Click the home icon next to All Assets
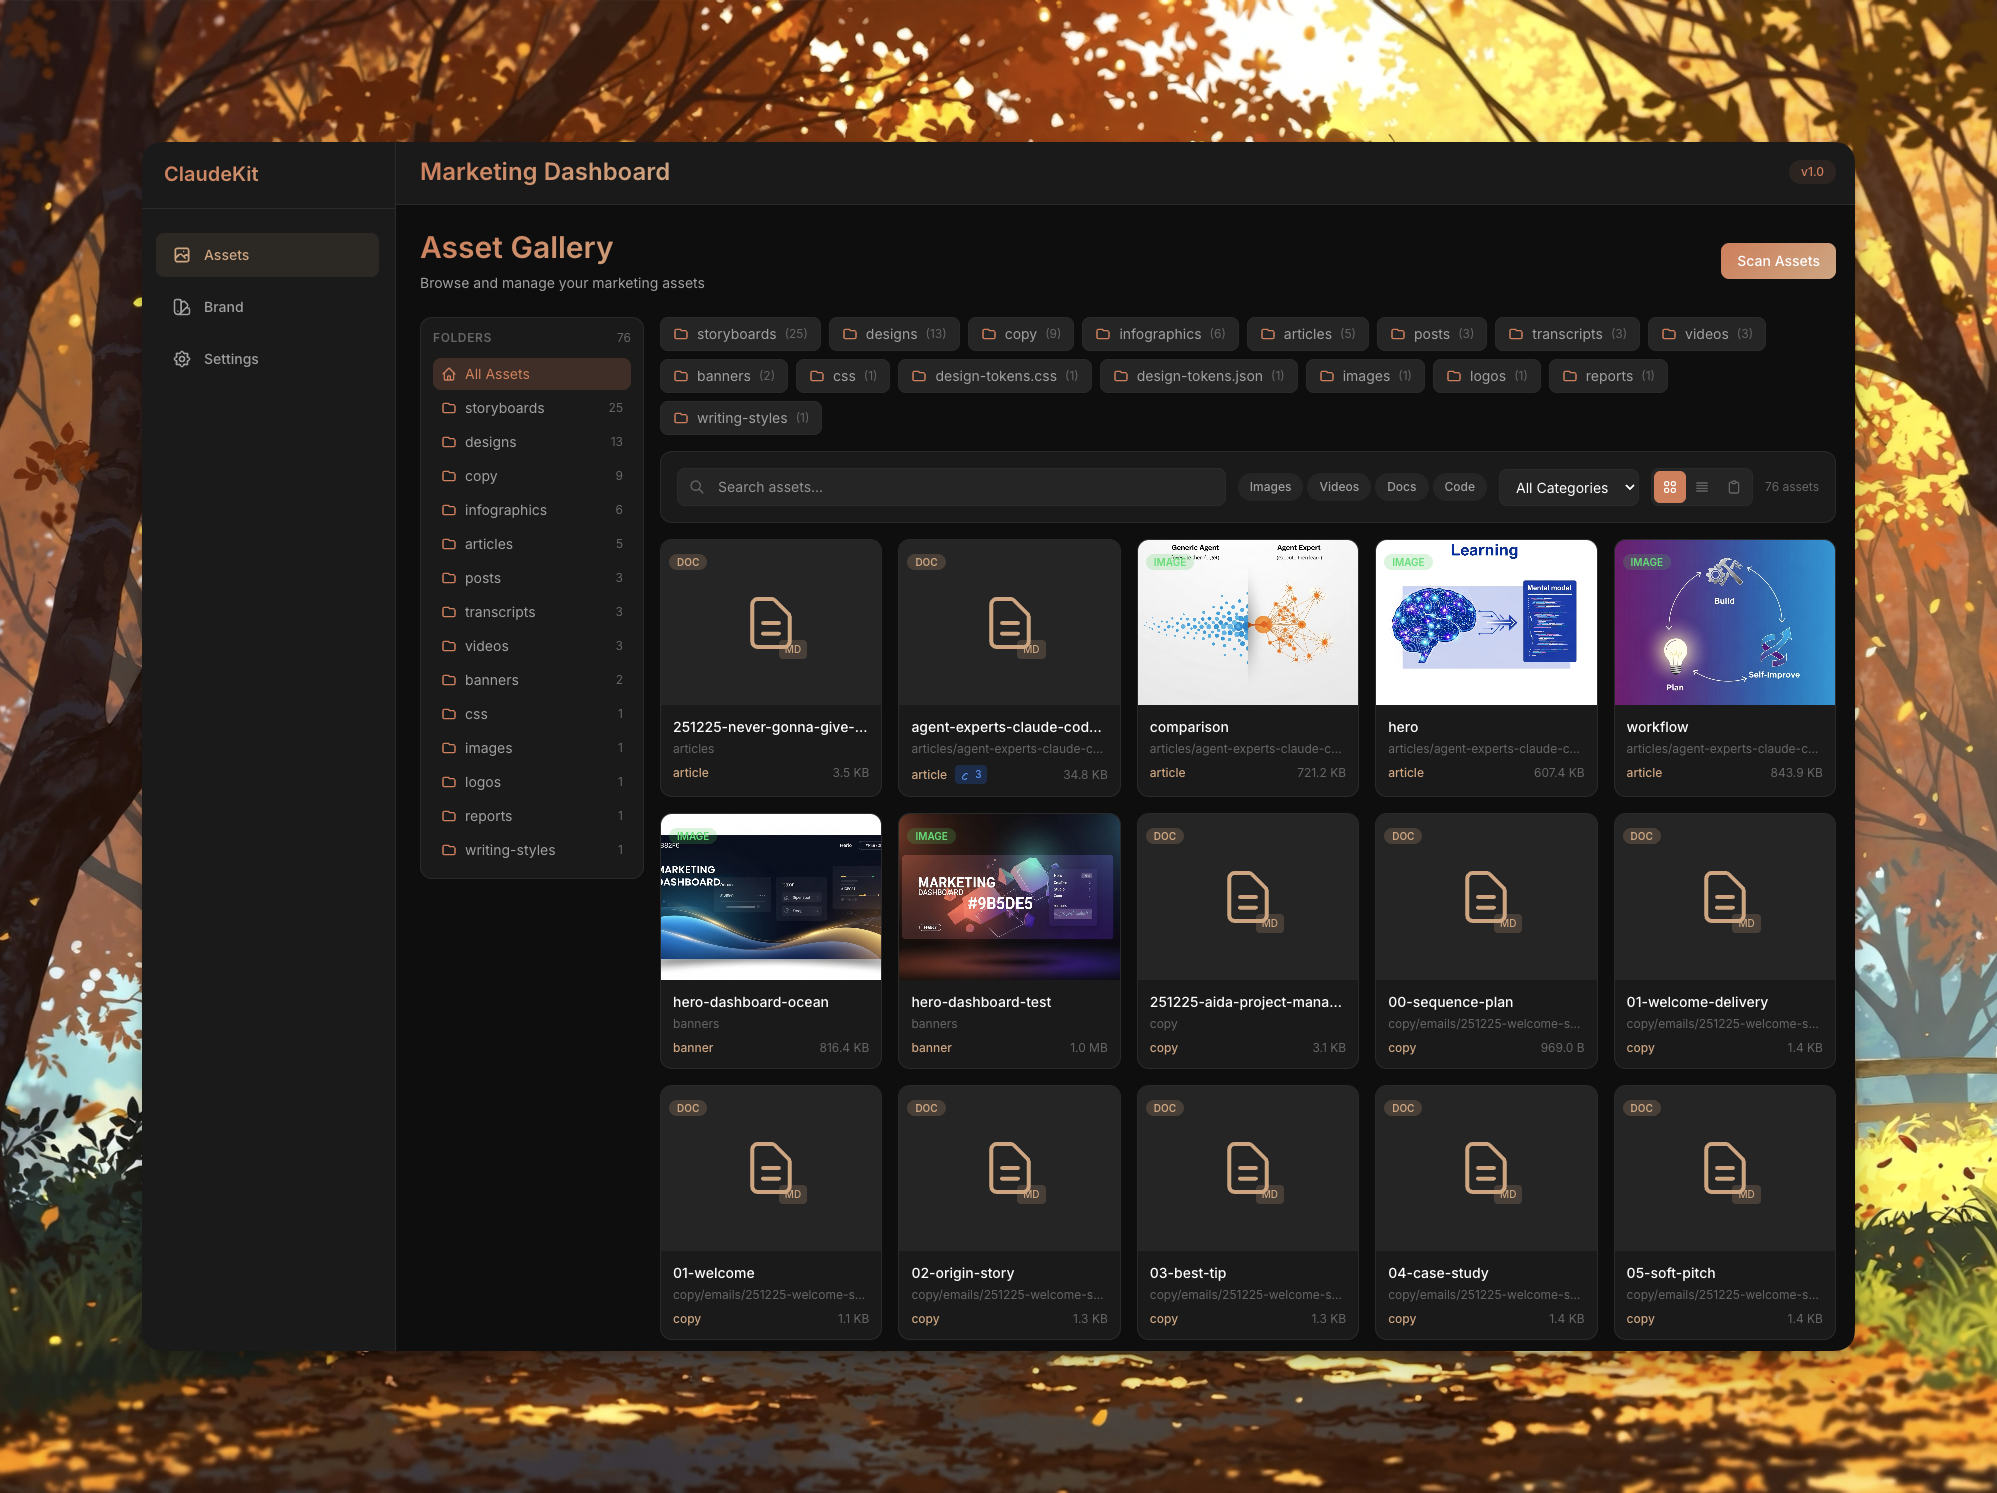 [449, 373]
